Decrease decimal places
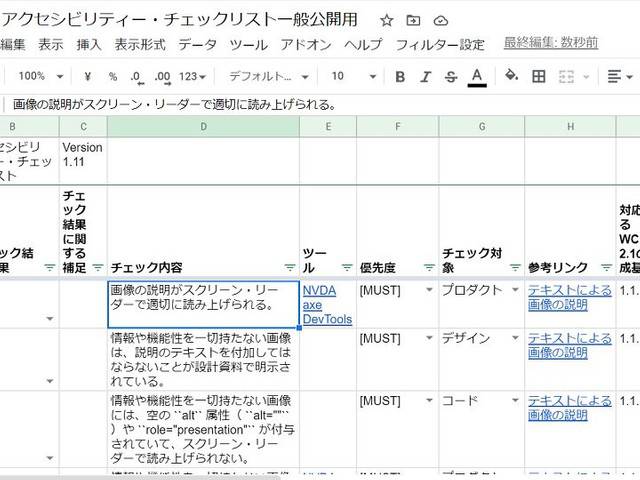 click(x=137, y=77)
